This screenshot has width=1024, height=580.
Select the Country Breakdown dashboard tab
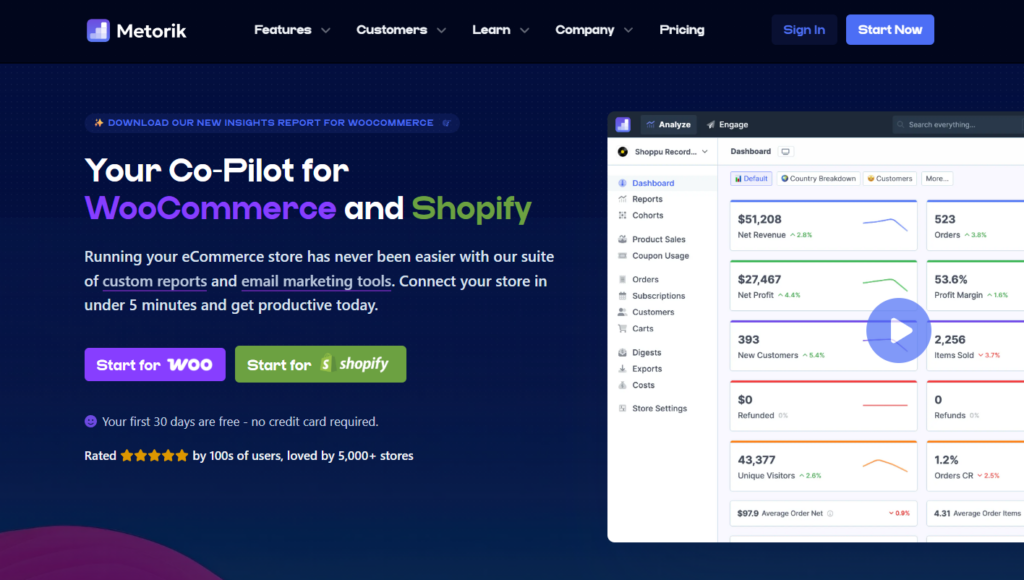click(818, 179)
